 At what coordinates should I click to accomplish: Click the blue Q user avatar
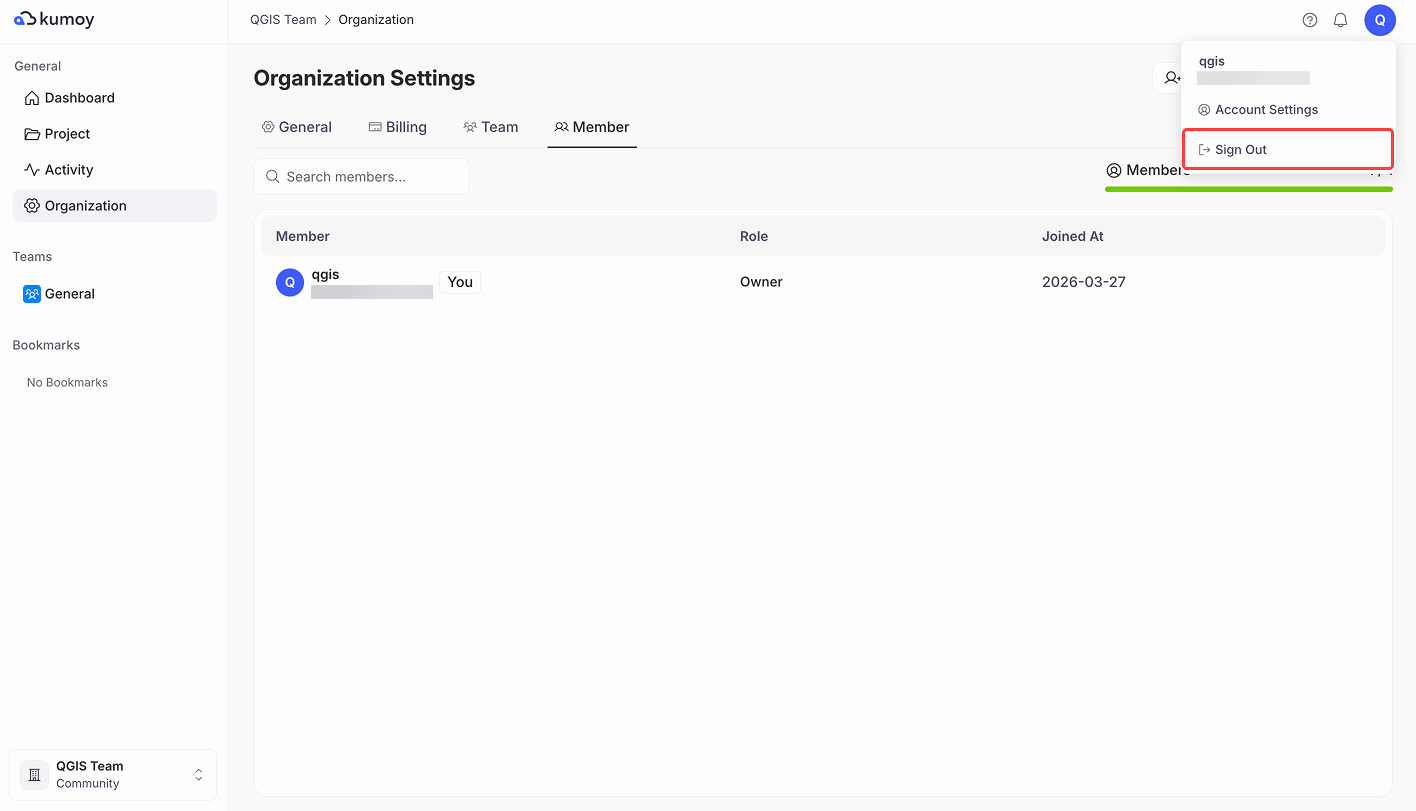click(x=1380, y=20)
